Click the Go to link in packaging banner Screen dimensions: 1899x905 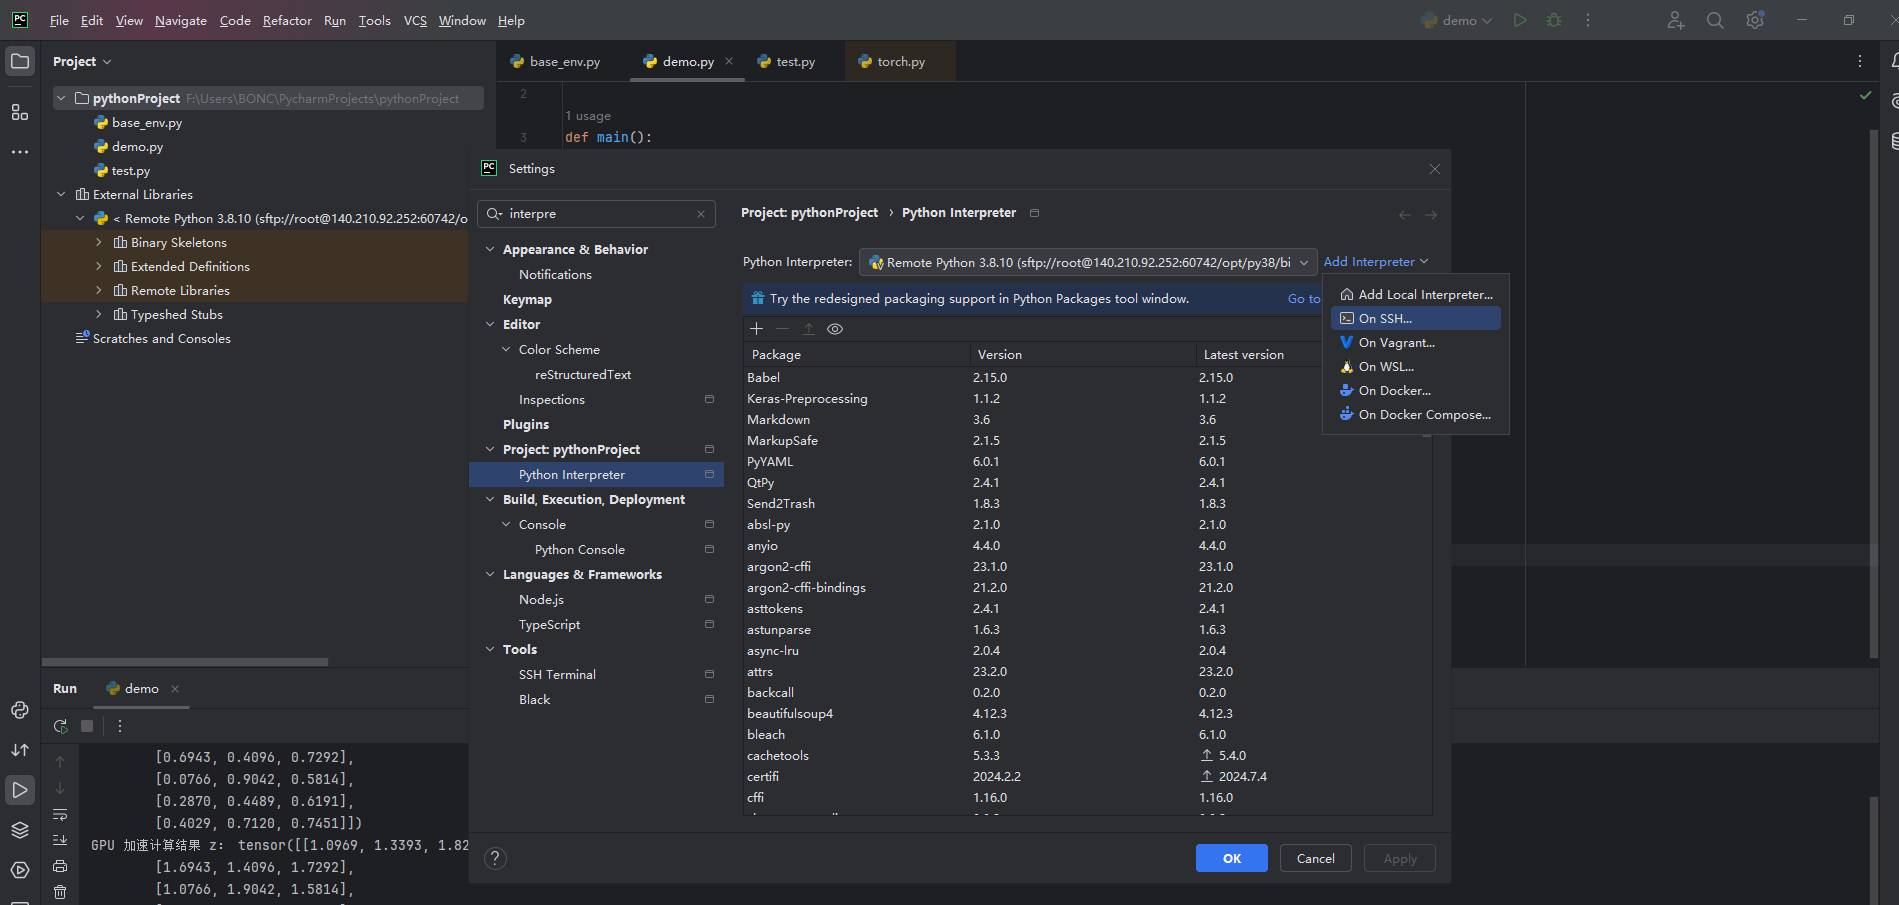pos(1304,299)
